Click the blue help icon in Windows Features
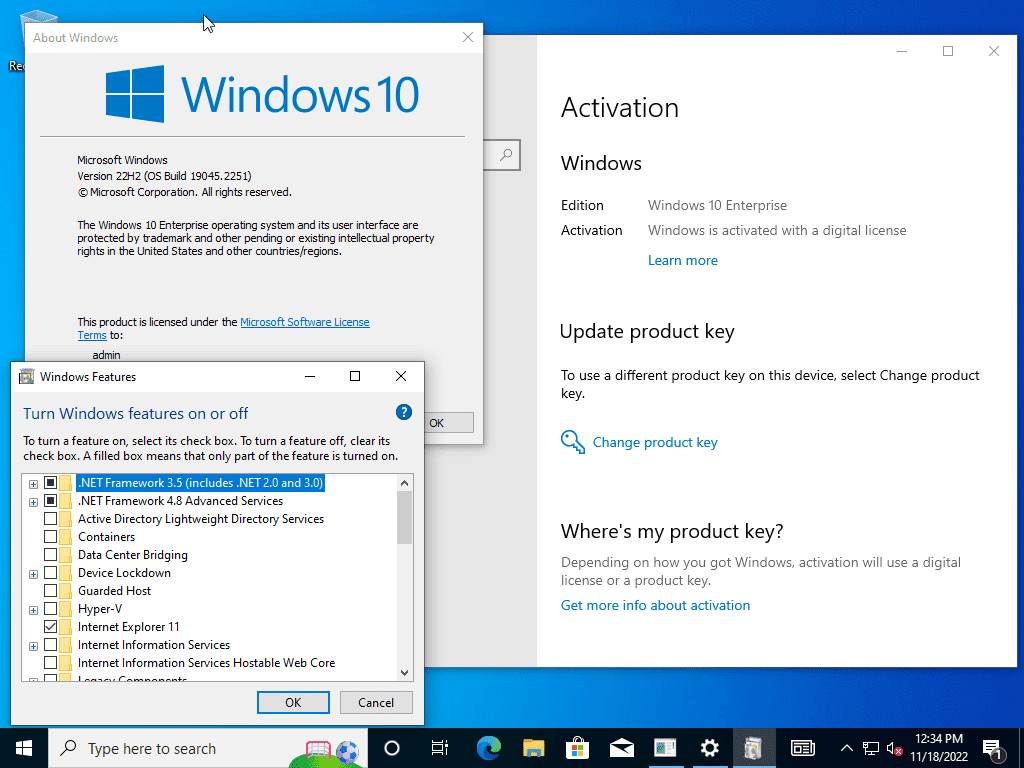Viewport: 1024px width, 768px height. pos(404,412)
